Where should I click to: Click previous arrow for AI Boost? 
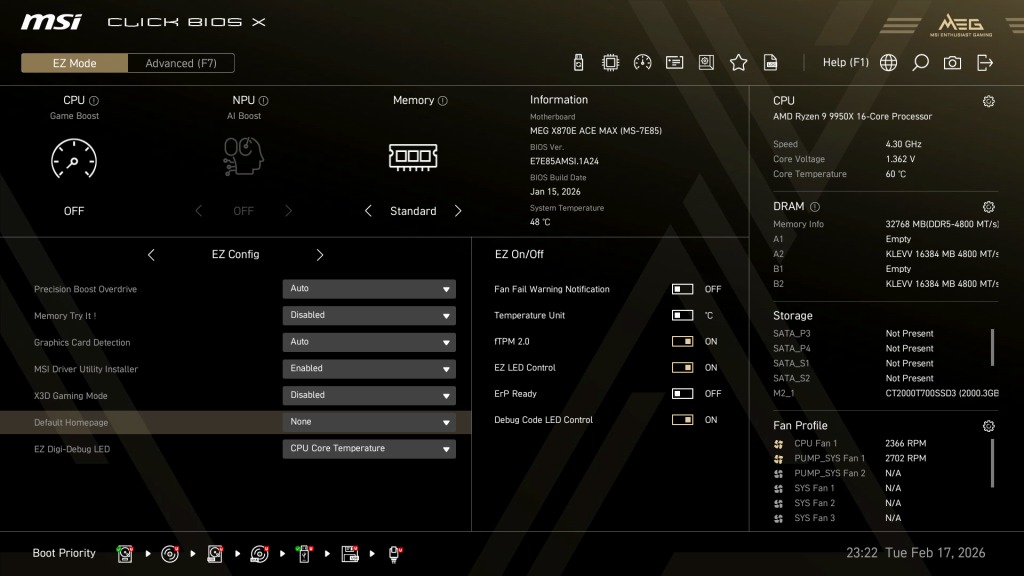199,211
